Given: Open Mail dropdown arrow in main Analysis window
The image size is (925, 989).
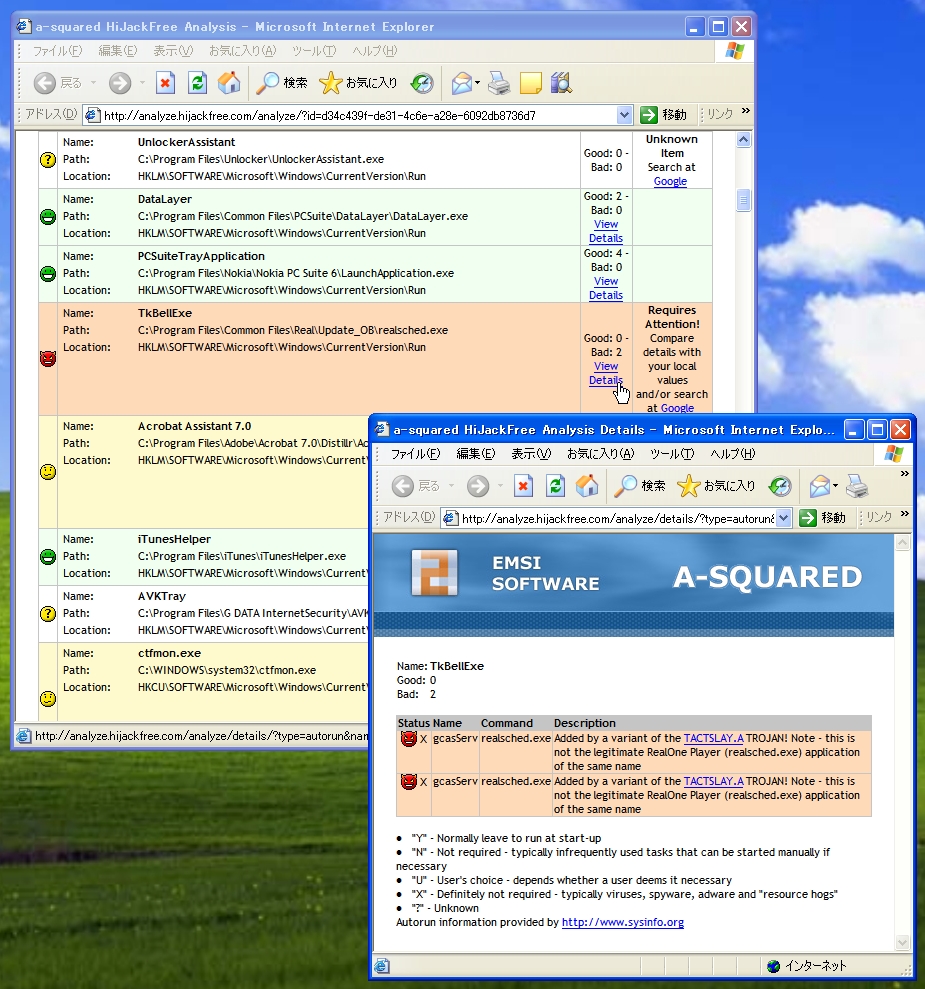Looking at the screenshot, I should click(477, 83).
